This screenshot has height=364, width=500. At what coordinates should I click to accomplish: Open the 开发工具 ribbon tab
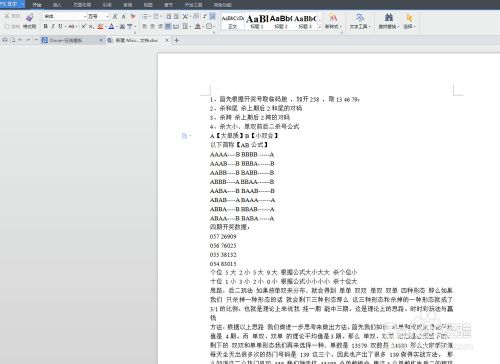(x=193, y=5)
